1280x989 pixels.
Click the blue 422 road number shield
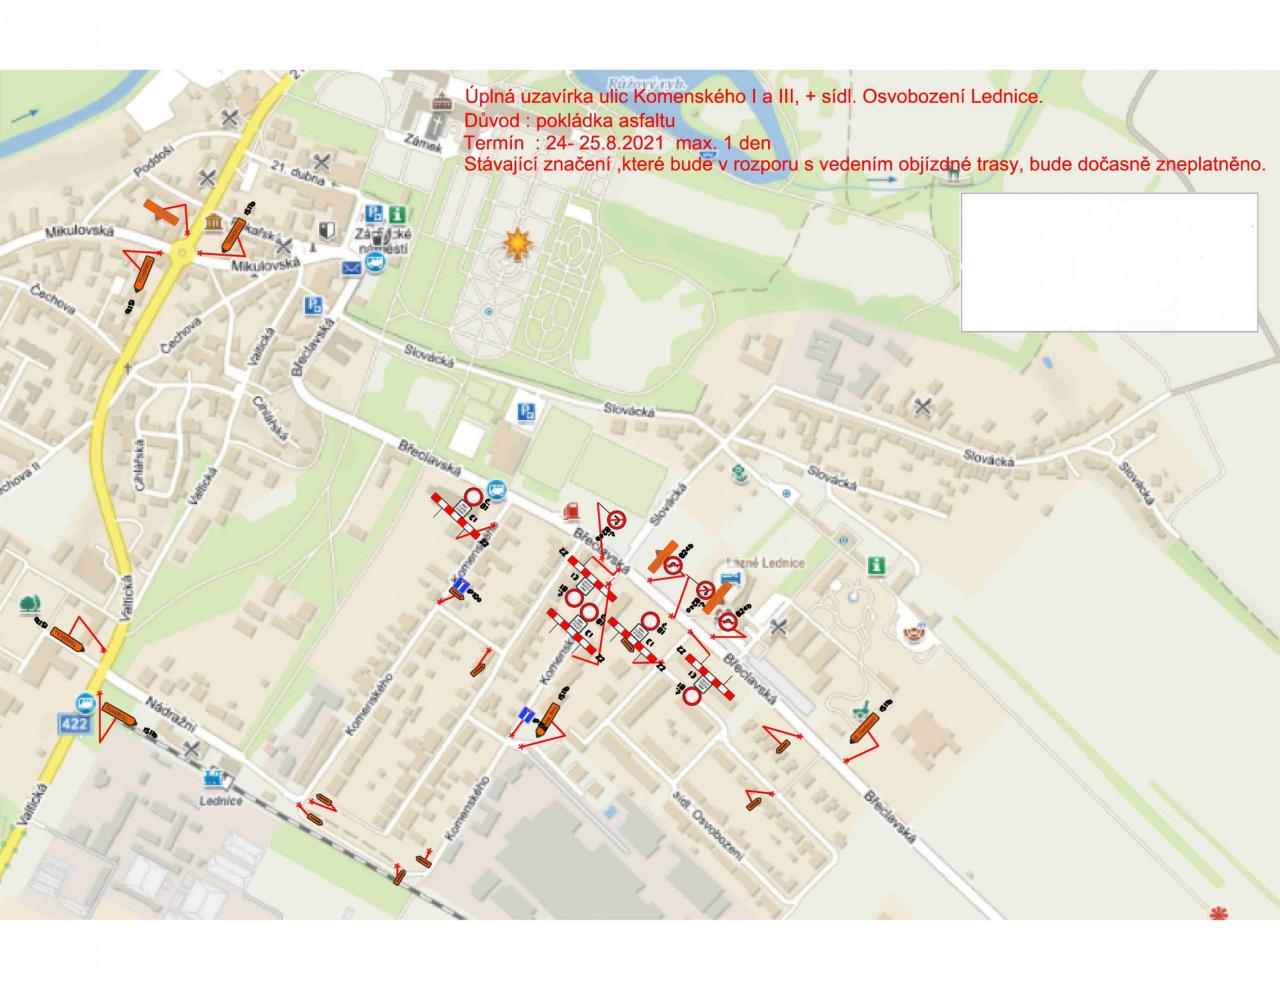tap(74, 726)
